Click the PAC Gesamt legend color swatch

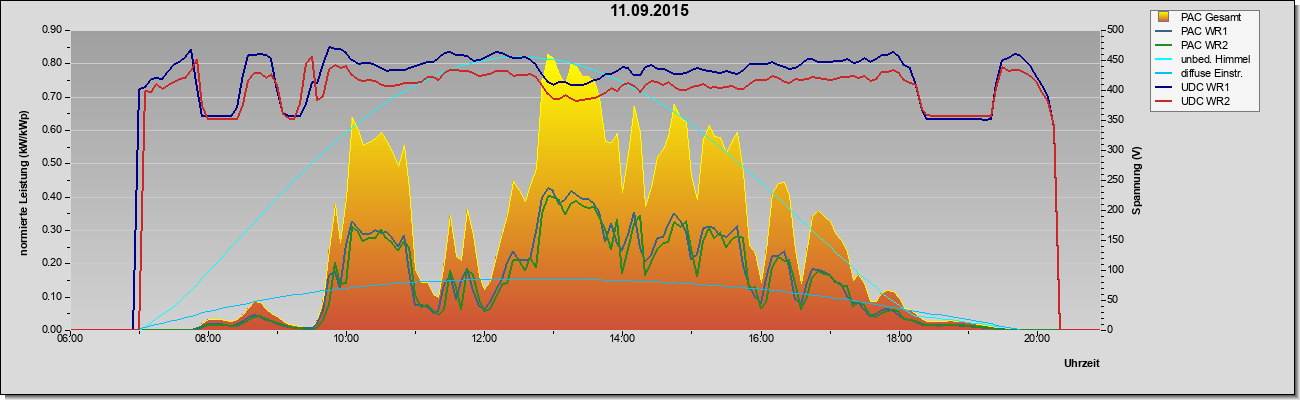tap(1164, 17)
